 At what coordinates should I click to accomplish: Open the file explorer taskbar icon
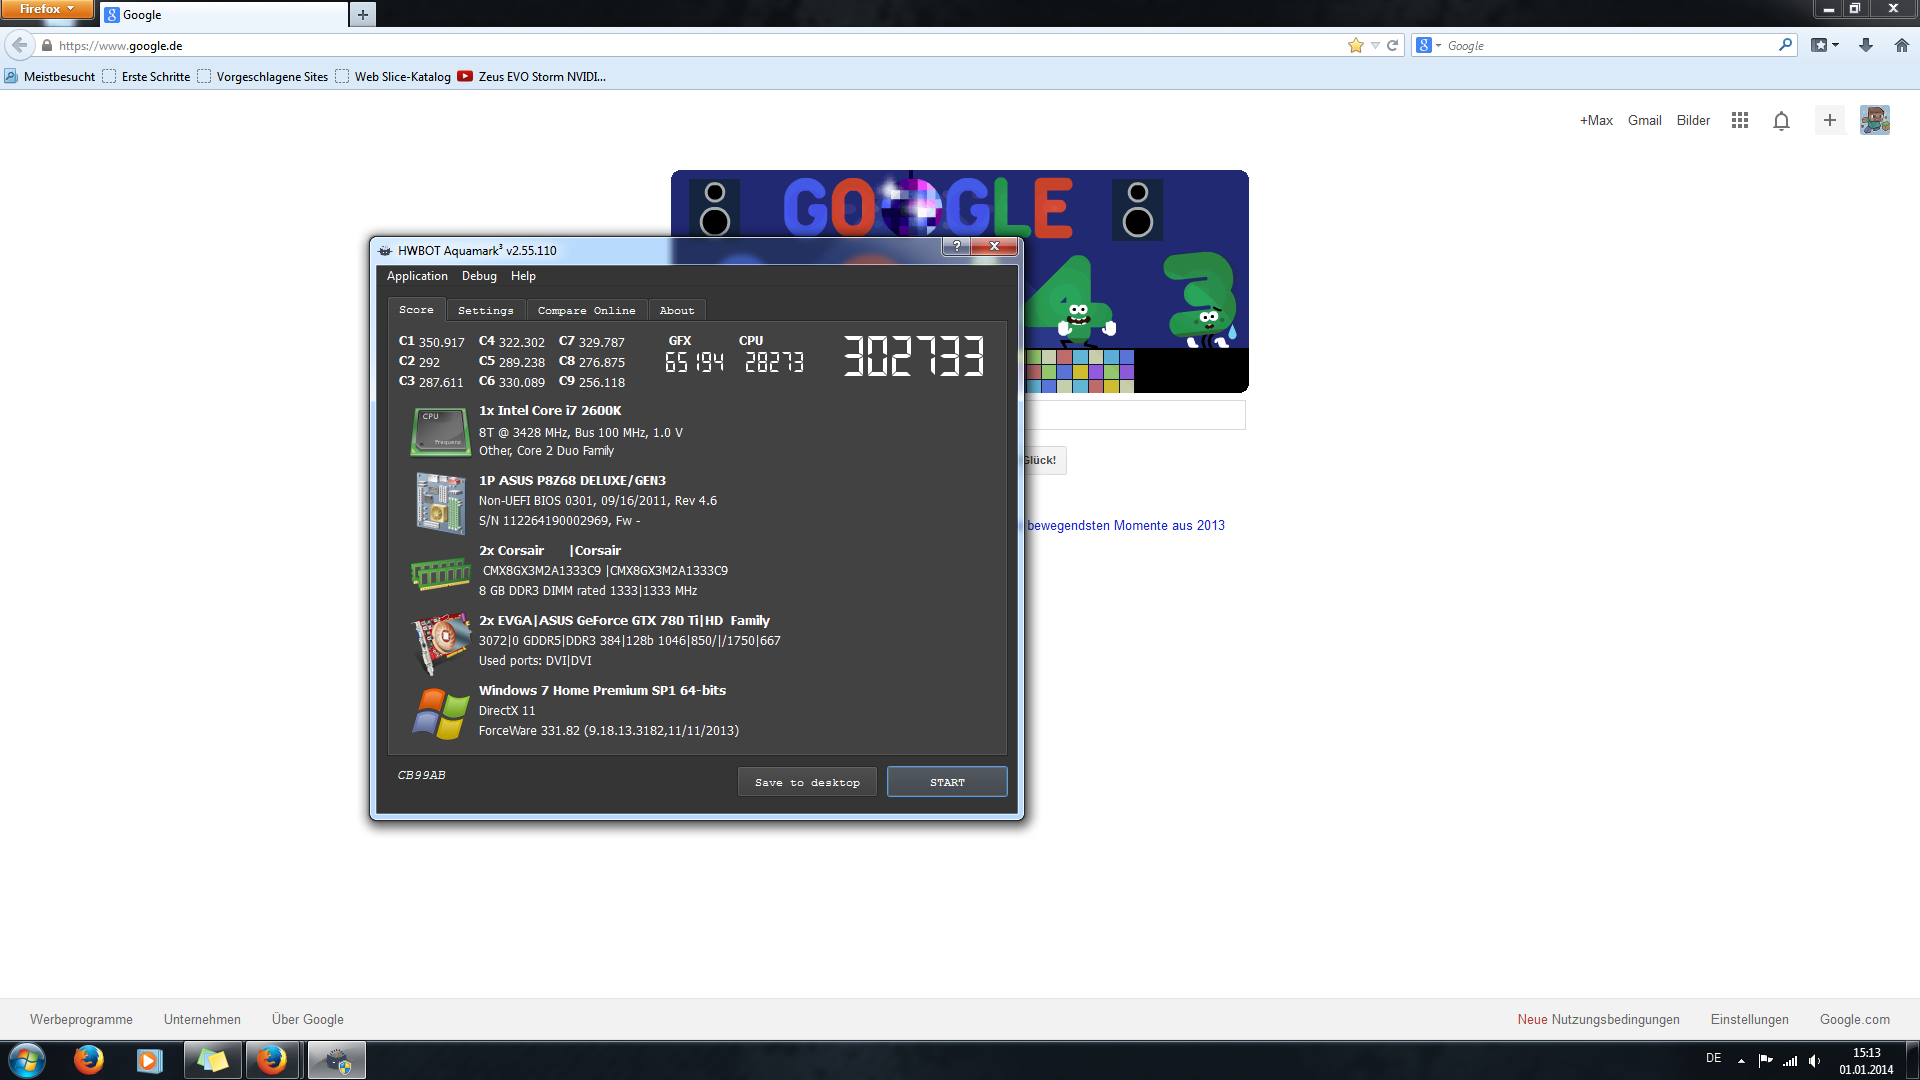coord(212,1060)
